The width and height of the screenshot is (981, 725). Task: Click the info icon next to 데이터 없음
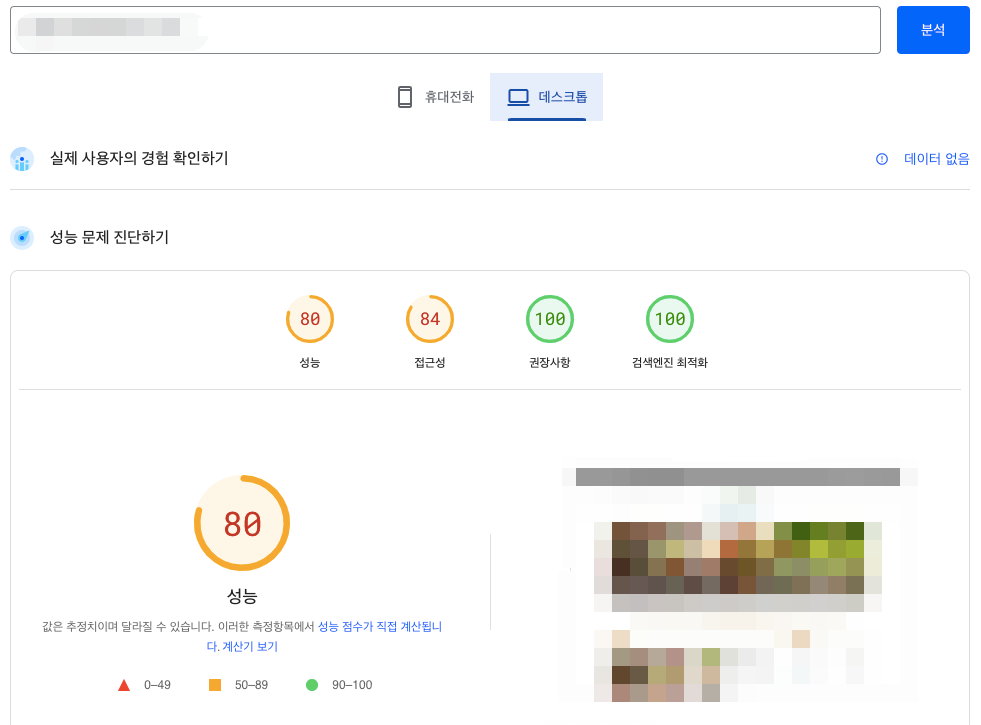point(880,159)
